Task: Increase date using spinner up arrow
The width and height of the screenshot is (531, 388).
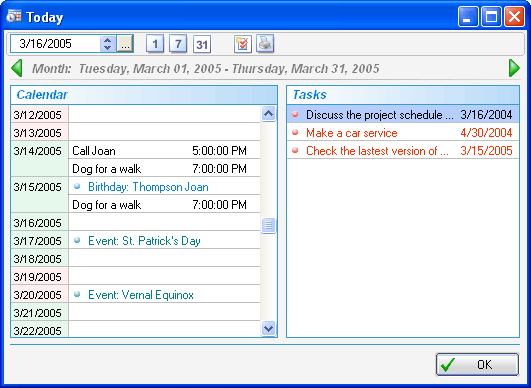Action: 108,40
